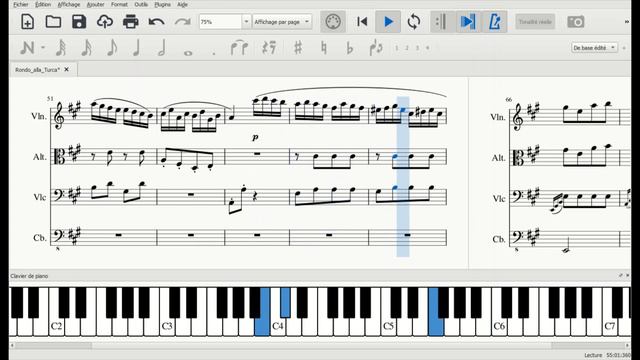Create a new score with the new-file icon
The image size is (640, 360).
pyautogui.click(x=27, y=22)
